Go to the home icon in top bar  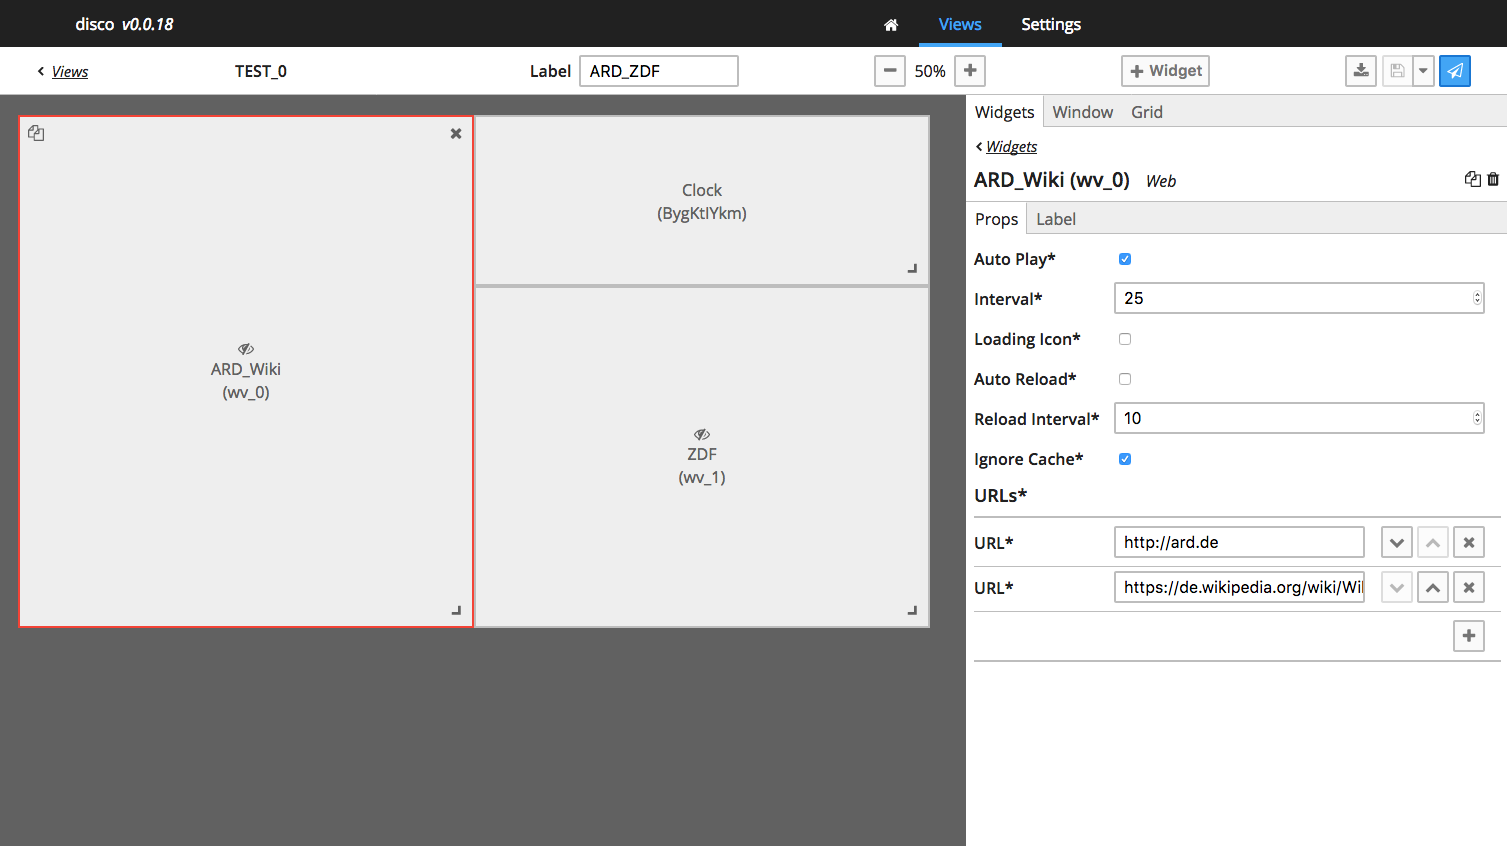pos(891,25)
